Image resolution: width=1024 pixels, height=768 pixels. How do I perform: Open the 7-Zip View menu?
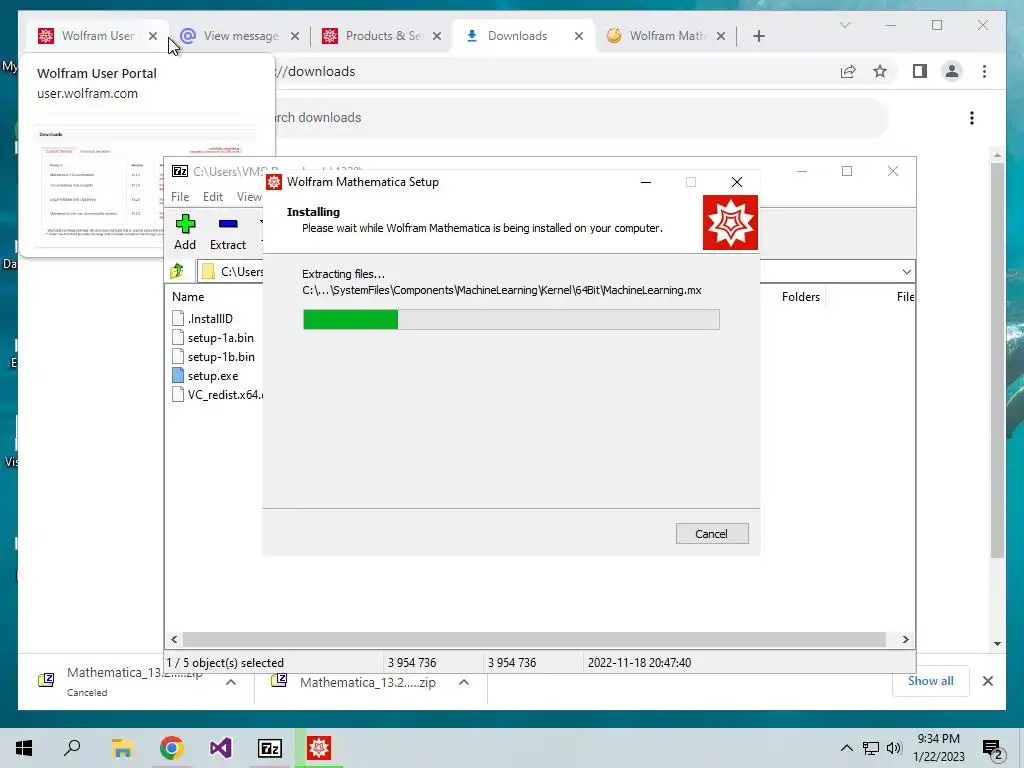[x=249, y=197]
